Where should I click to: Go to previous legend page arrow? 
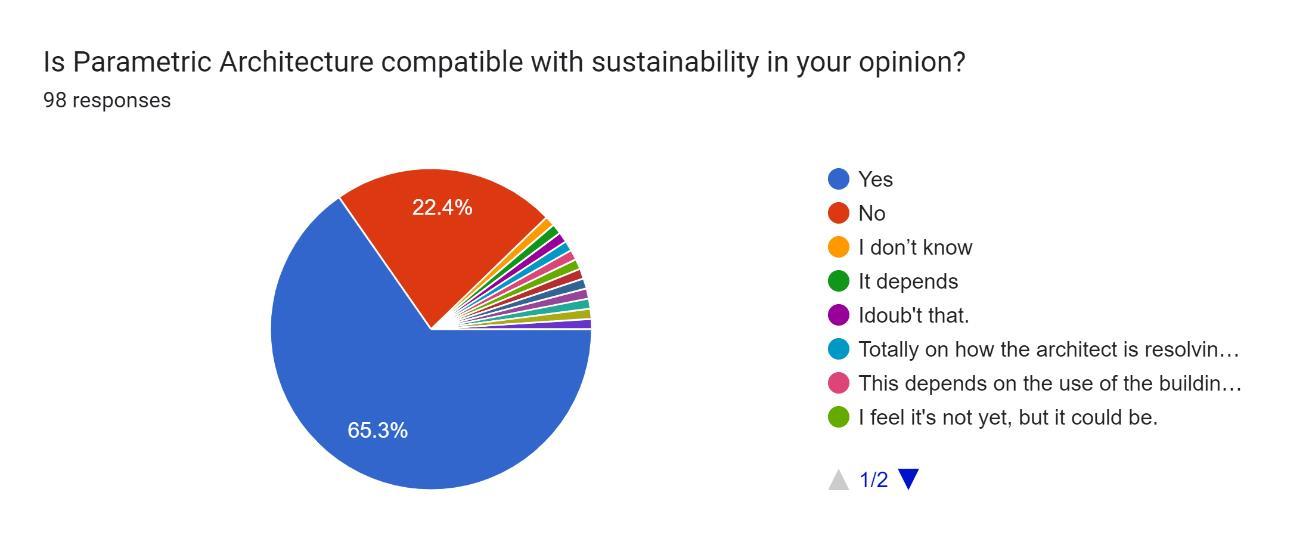[x=838, y=479]
